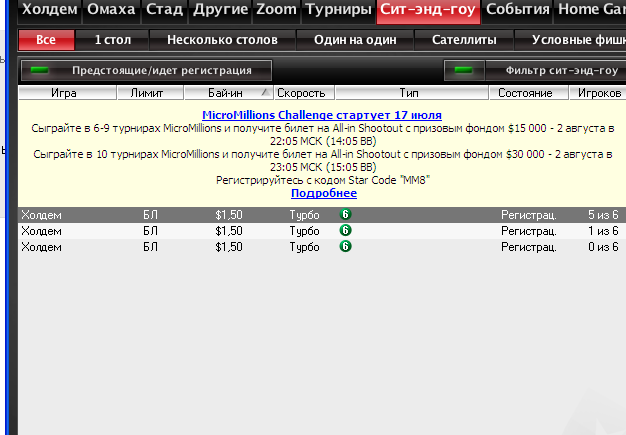Click 6-max icon in 5 из 6 row
Image resolution: width=626 pixels, height=435 pixels.
coord(345,214)
